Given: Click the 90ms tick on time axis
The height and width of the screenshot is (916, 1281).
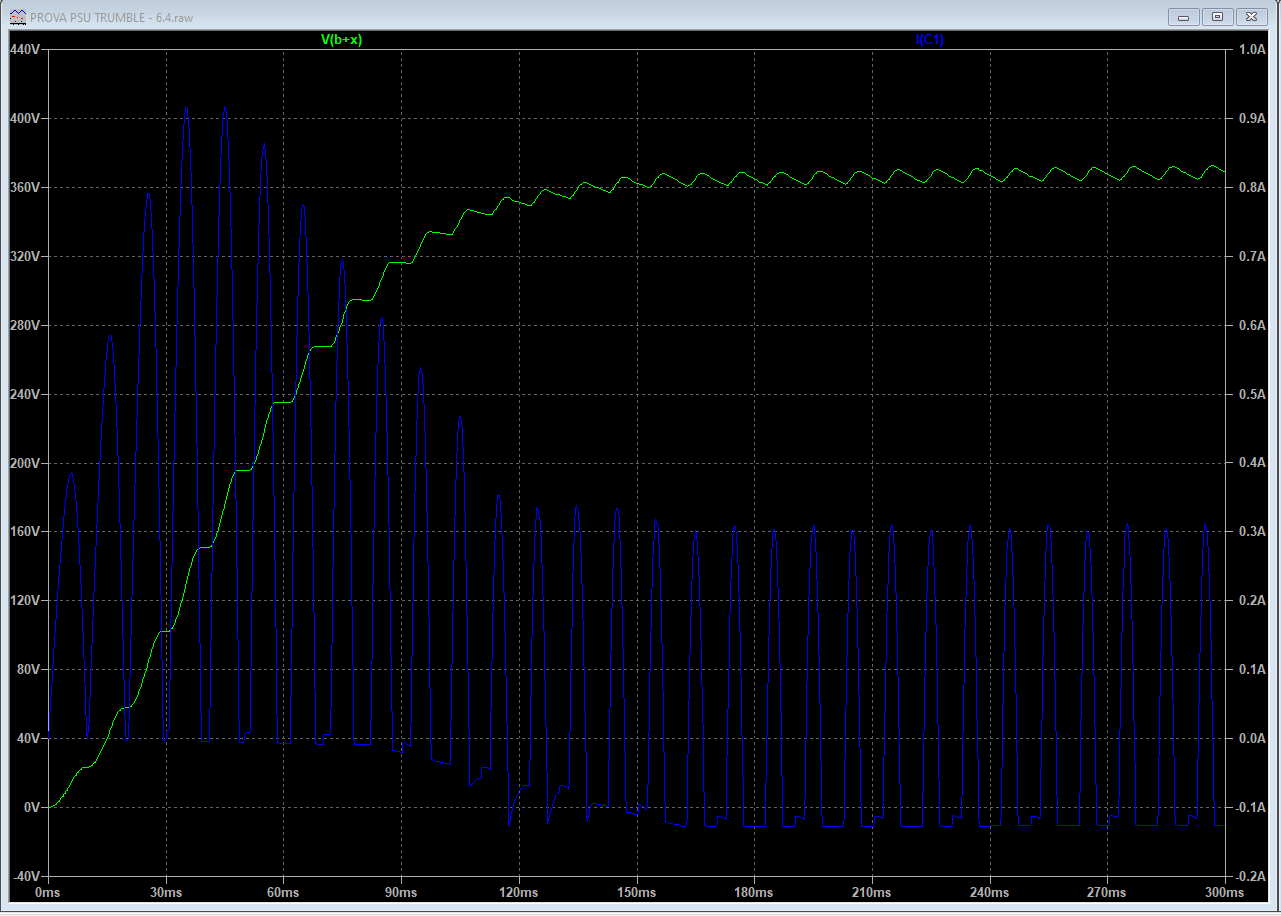Looking at the screenshot, I should 401,891.
